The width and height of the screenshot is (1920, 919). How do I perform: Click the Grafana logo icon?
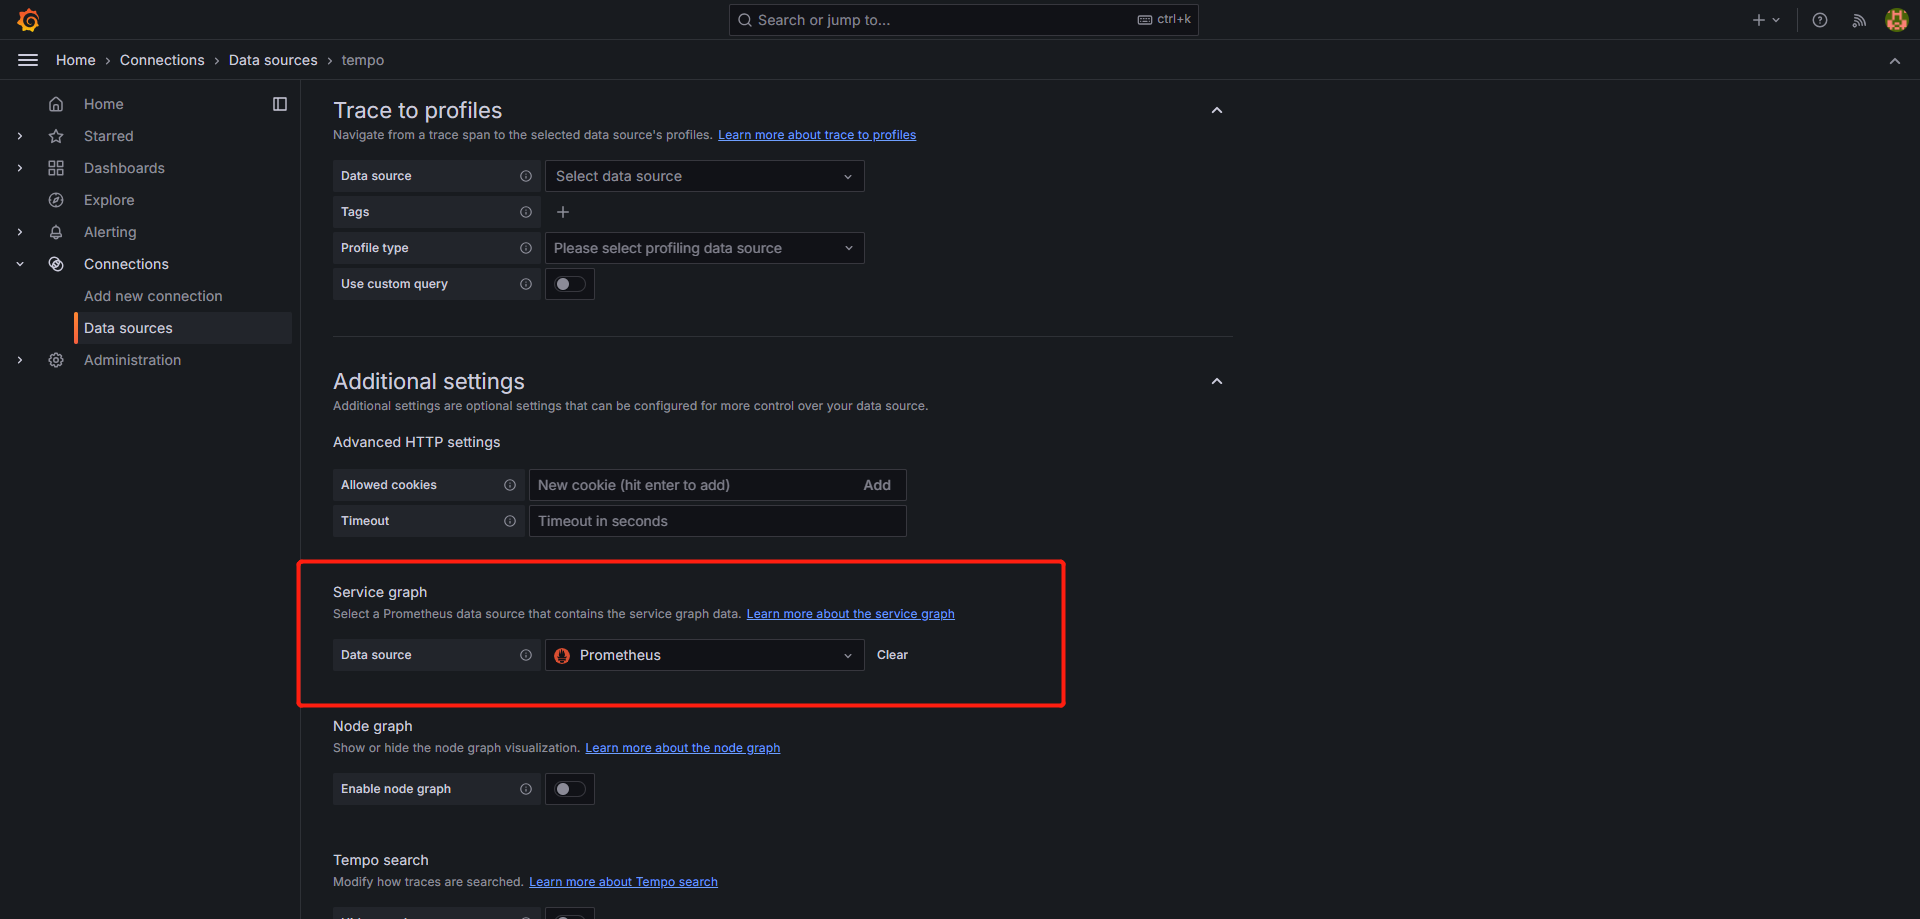(x=28, y=20)
